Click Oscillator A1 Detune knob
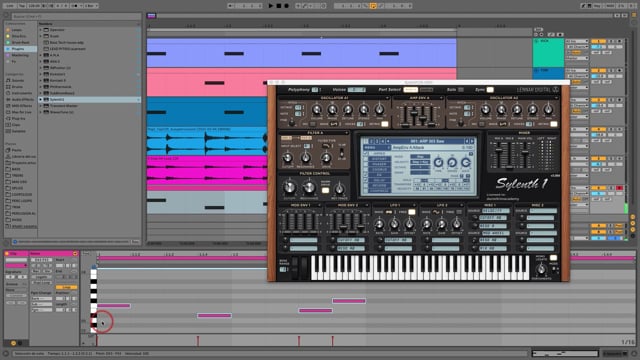This screenshot has height=360, width=640. click(x=348, y=109)
